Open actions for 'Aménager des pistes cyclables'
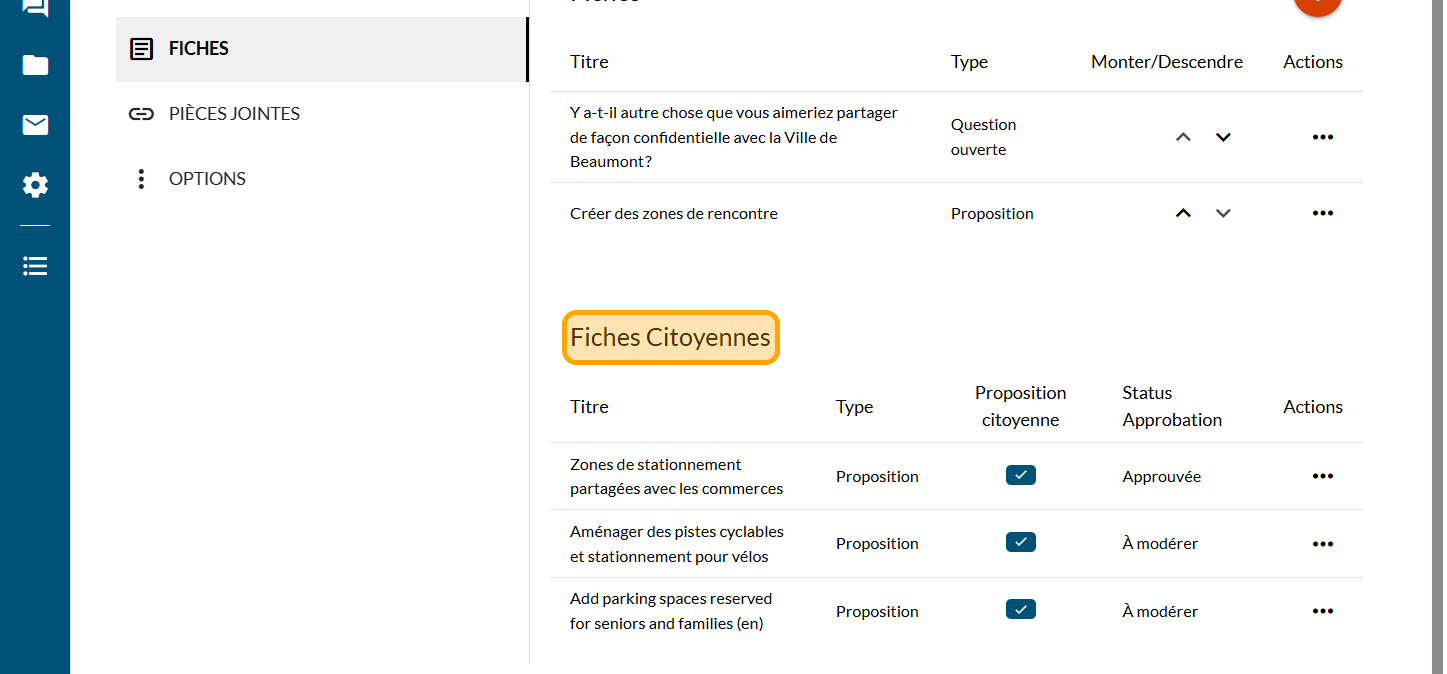This screenshot has width=1447, height=674. tap(1322, 544)
